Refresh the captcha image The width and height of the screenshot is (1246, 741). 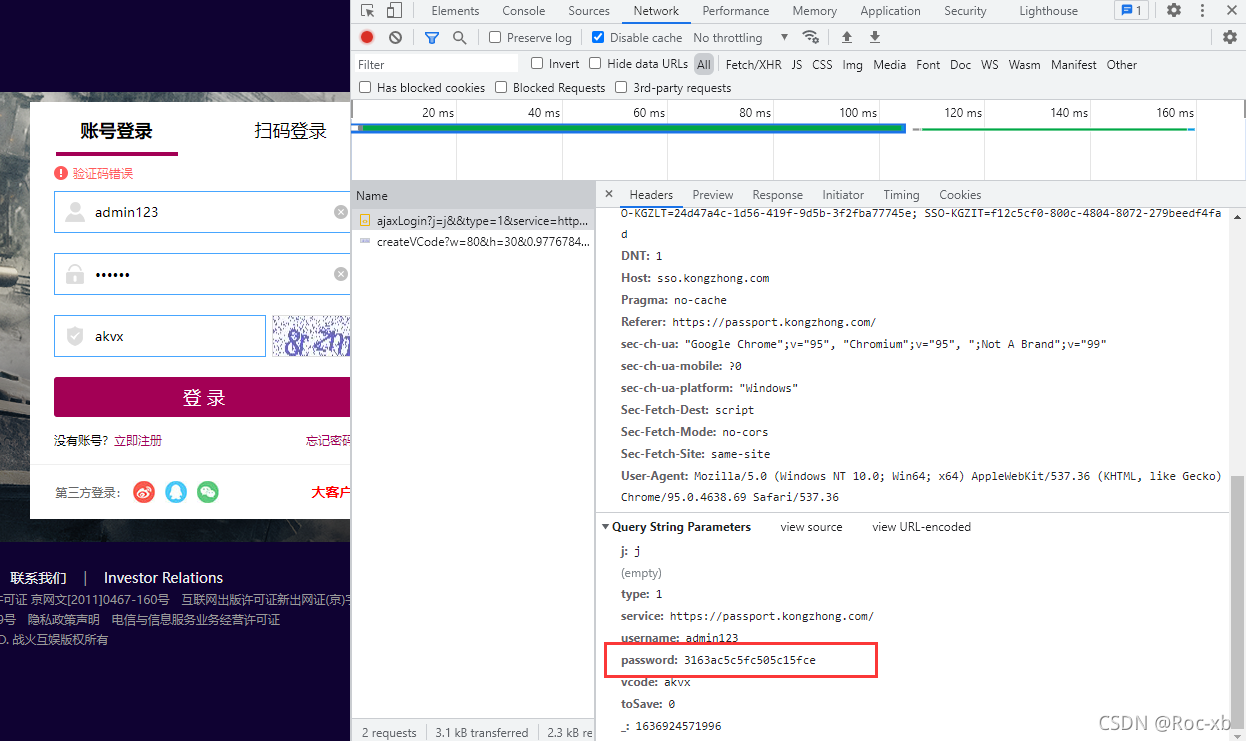pyautogui.click(x=311, y=336)
